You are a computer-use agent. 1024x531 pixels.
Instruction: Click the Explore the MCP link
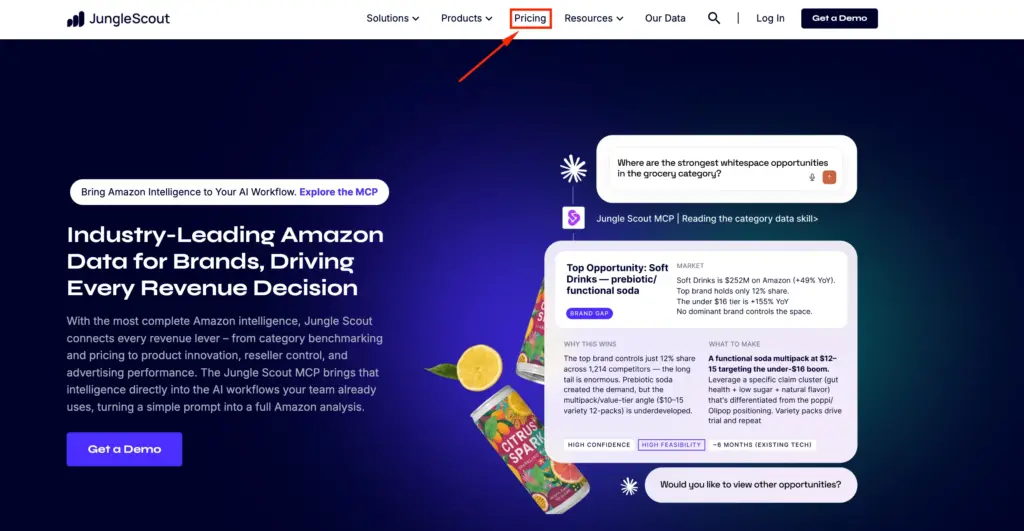[x=338, y=192]
